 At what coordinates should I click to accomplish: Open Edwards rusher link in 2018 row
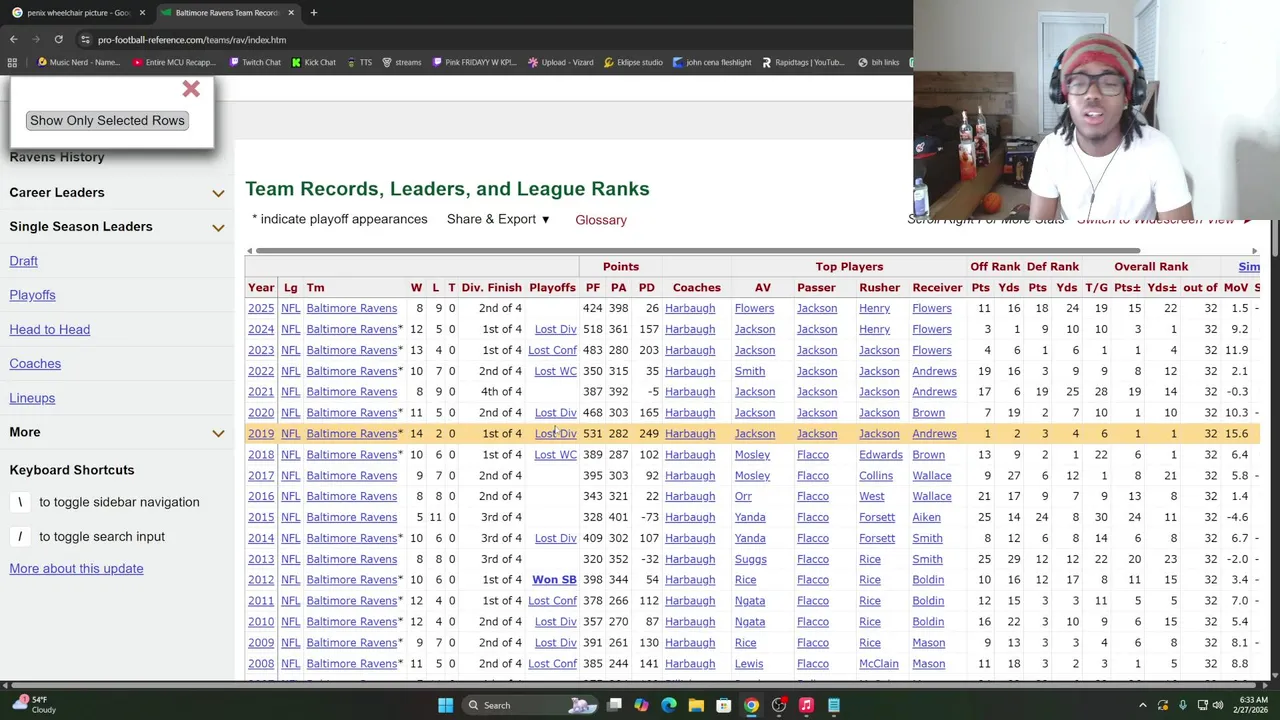(x=880, y=455)
